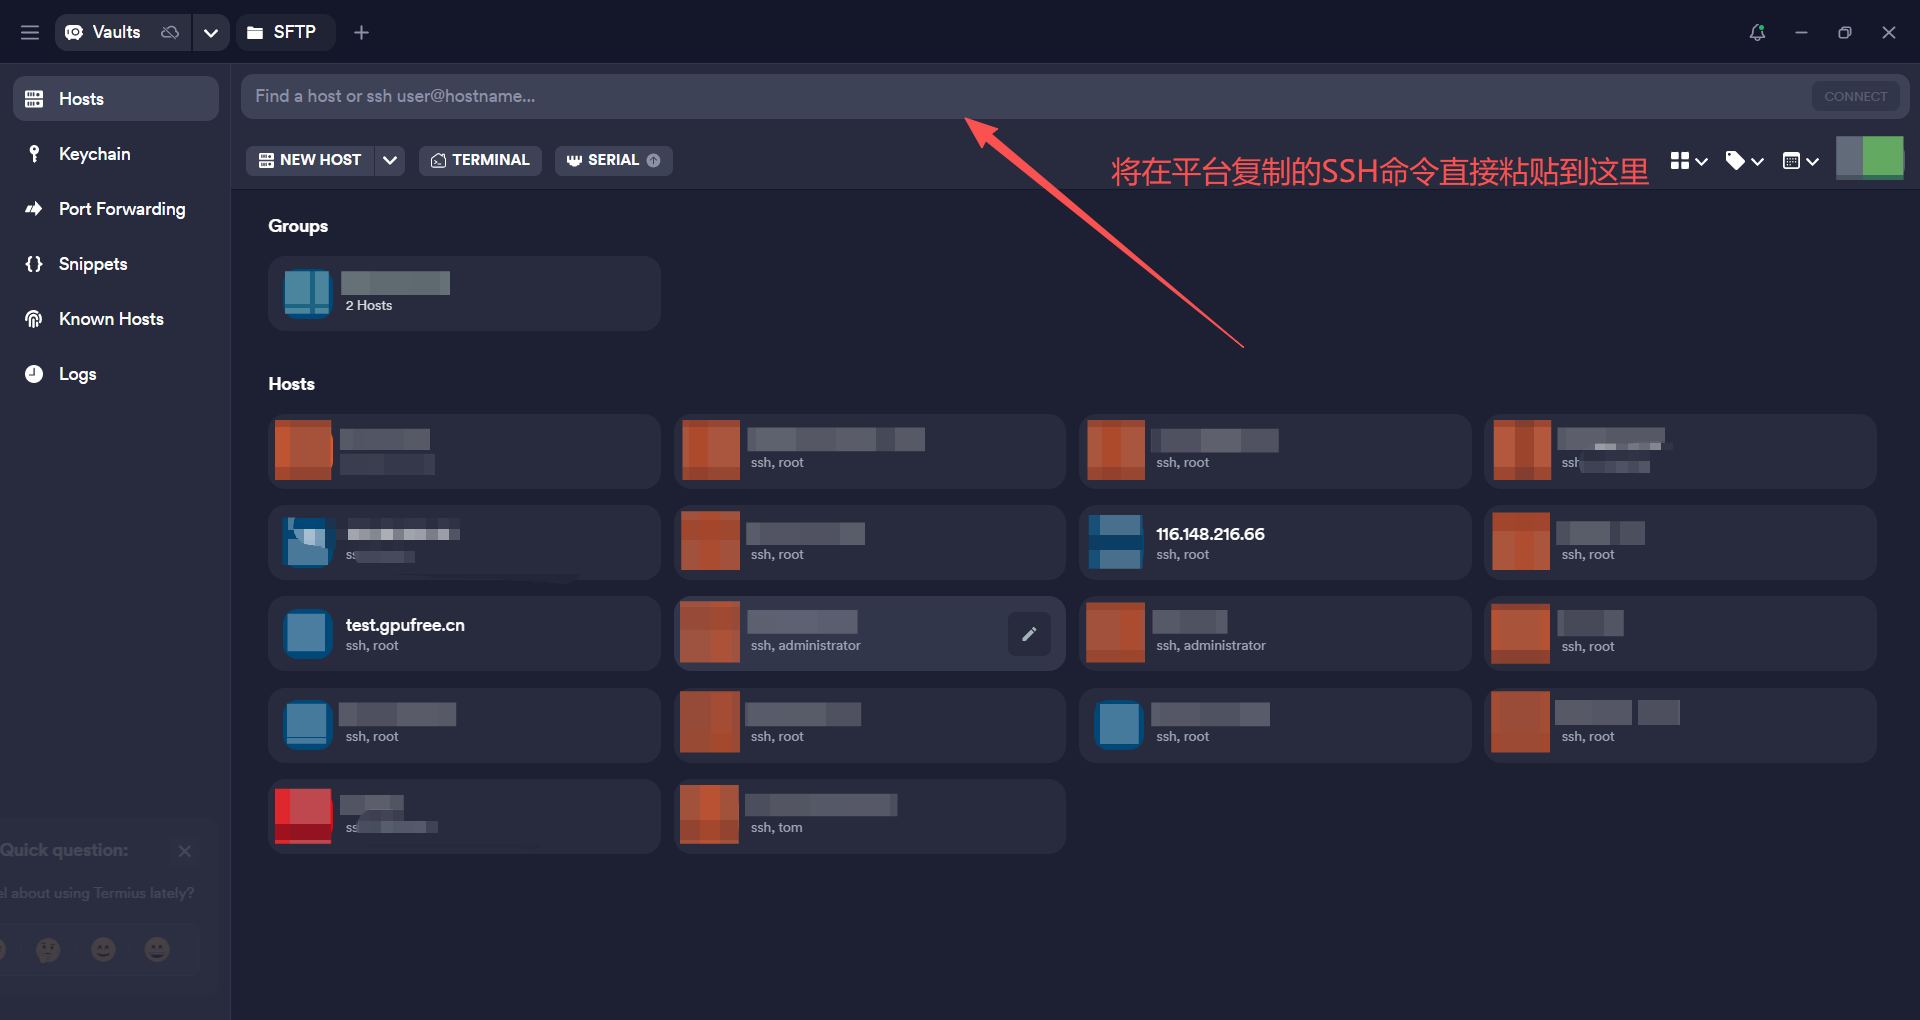This screenshot has width=1920, height=1020.
Task: Click the notifications bell icon
Action: click(x=1757, y=32)
